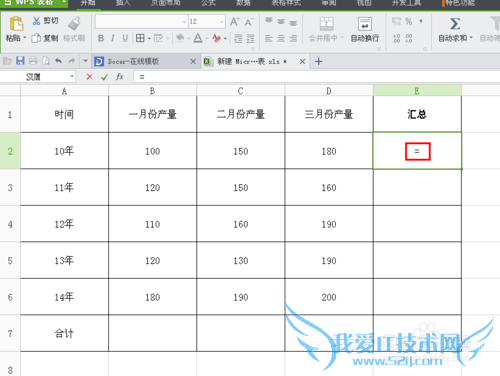500x376 pixels.
Task: Click cell with value 200
Action: click(329, 297)
